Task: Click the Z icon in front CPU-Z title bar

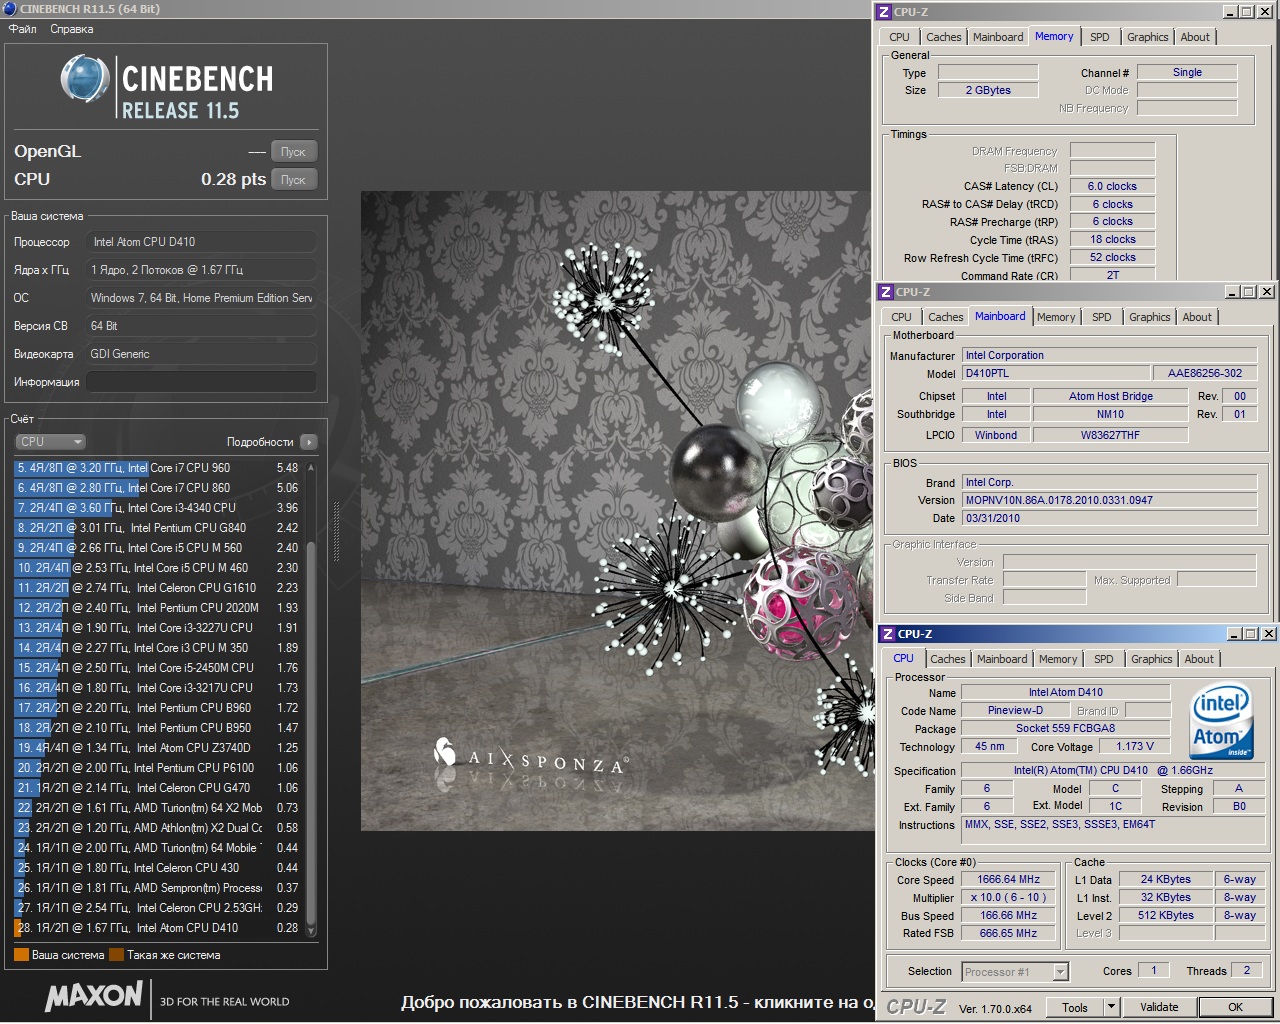Action: (x=888, y=634)
